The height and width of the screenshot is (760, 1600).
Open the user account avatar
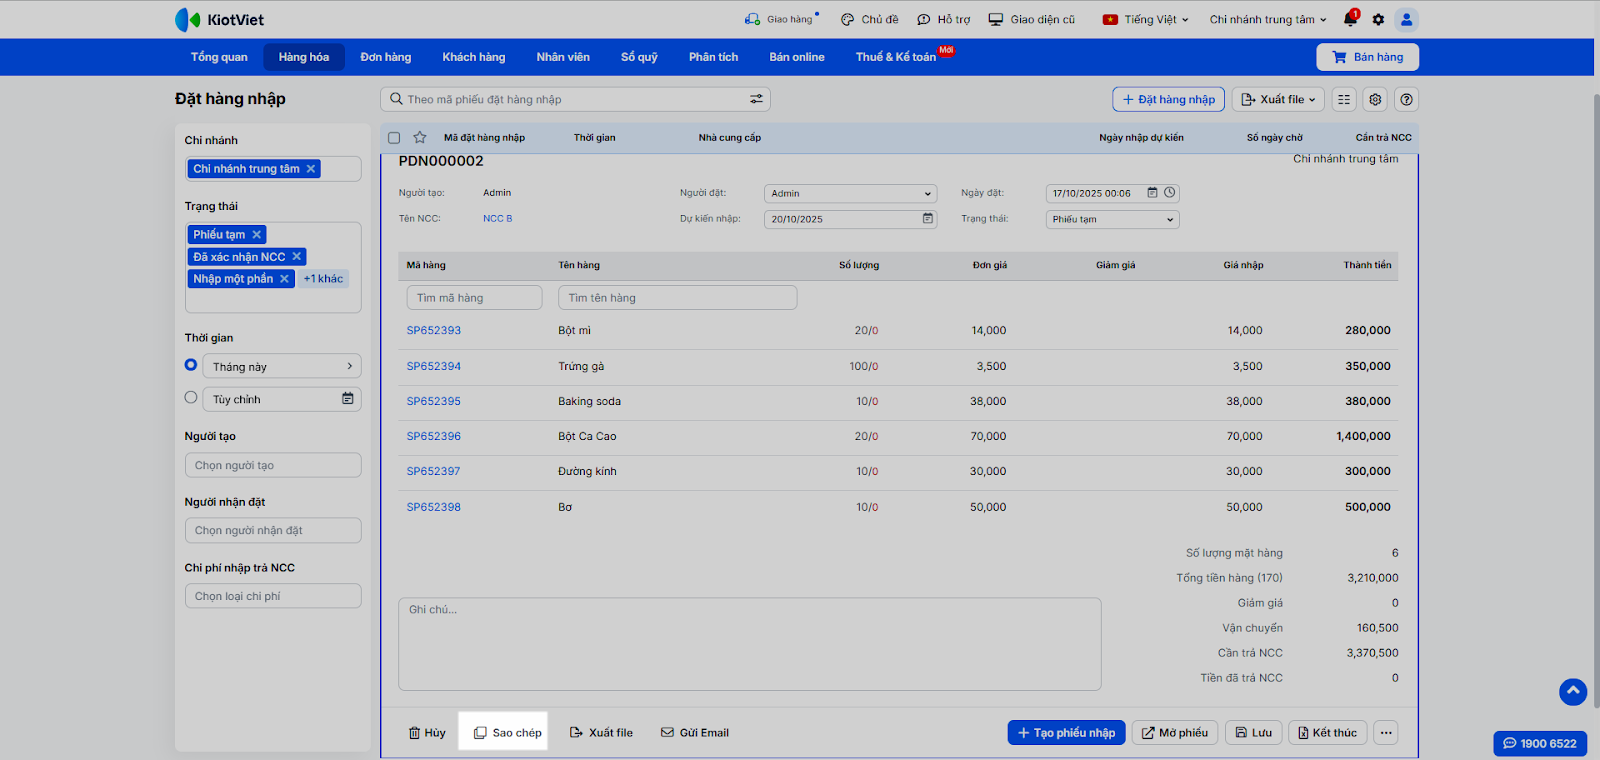pos(1406,19)
